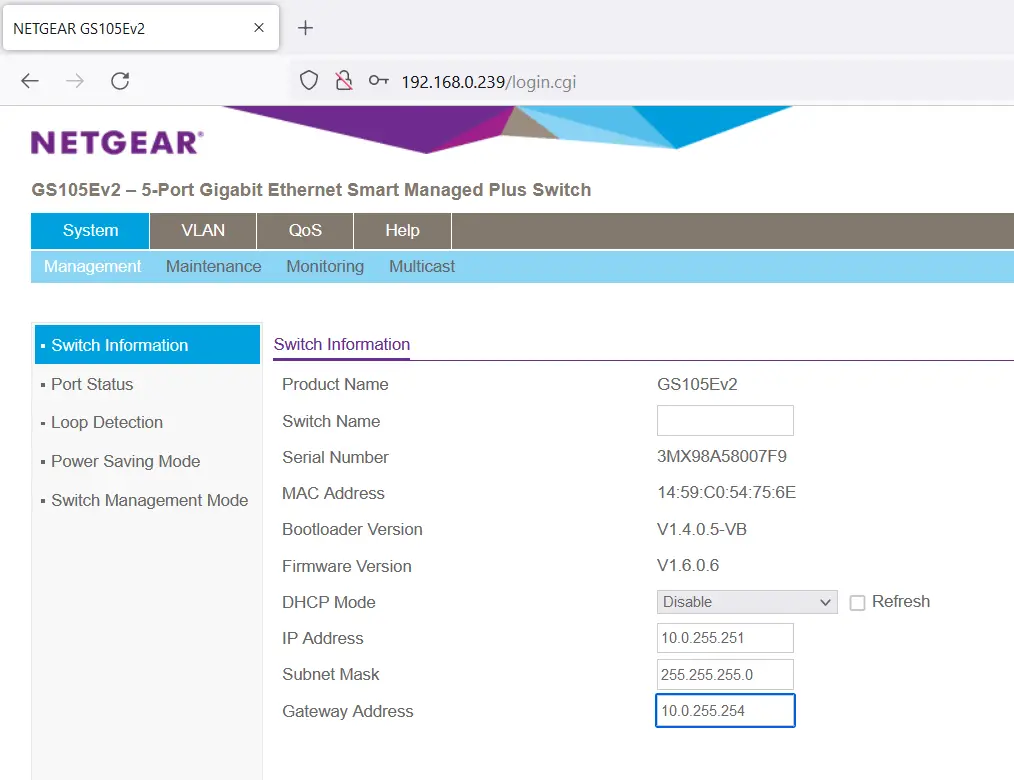The height and width of the screenshot is (780, 1014).
Task: Click the address bar URL 192.168.0.239/login.cgi
Action: (x=488, y=82)
